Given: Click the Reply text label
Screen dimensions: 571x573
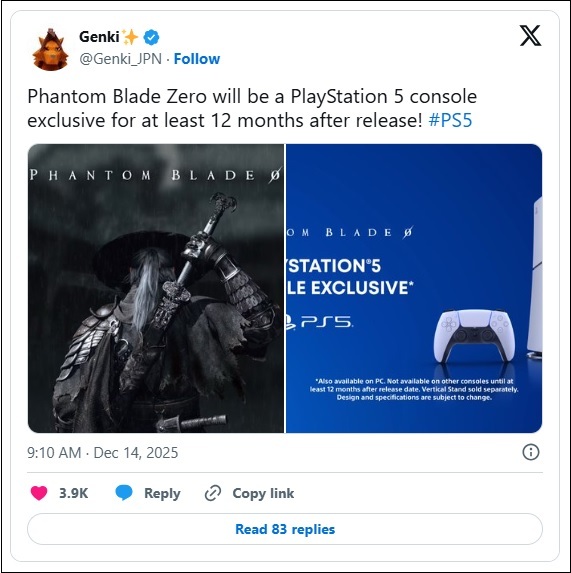Looking at the screenshot, I should pos(162,493).
